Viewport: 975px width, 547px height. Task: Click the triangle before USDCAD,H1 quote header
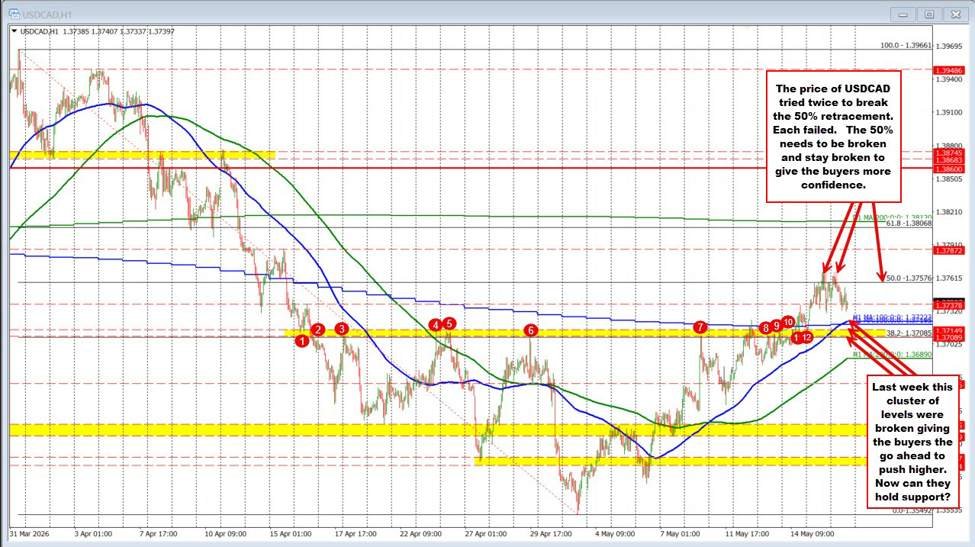[x=14, y=31]
